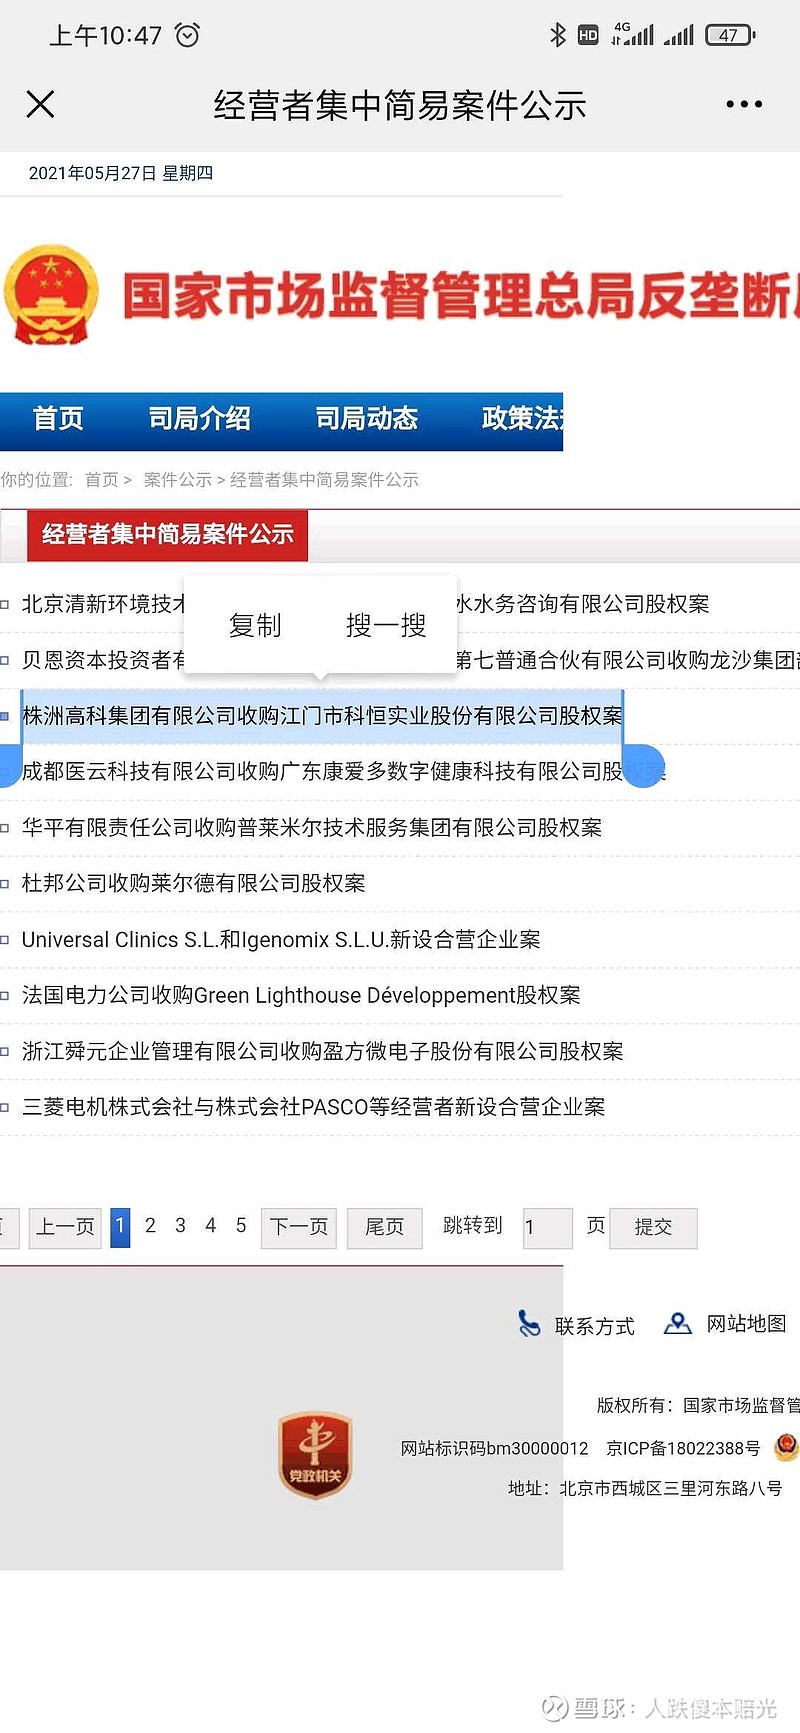Open the 网站地图 footer link
The image size is (800, 1733).
point(746,1324)
